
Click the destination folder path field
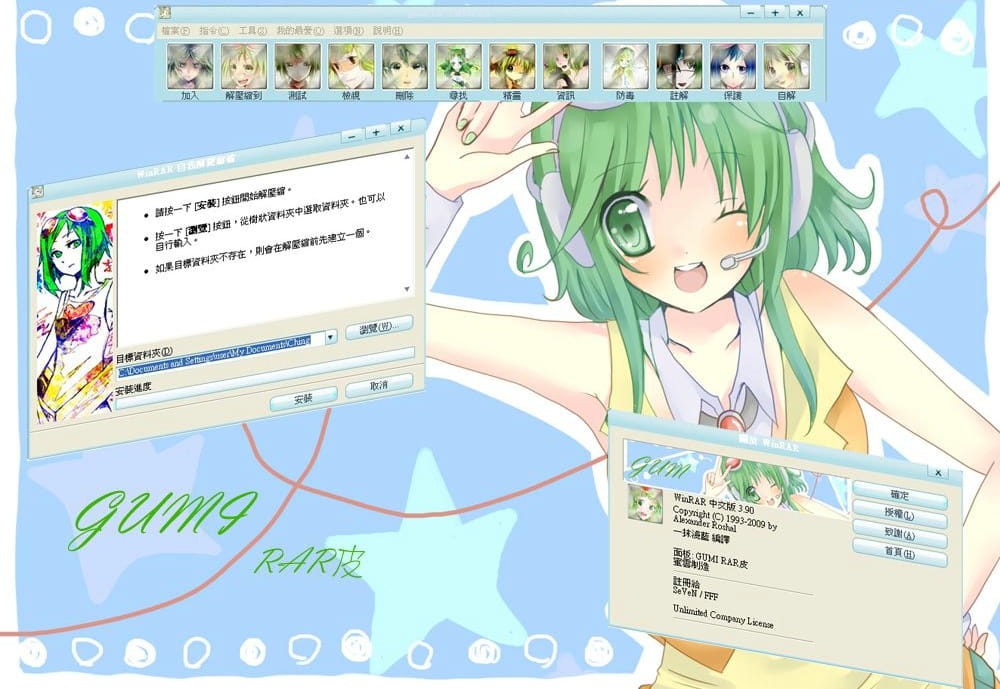[221, 355]
